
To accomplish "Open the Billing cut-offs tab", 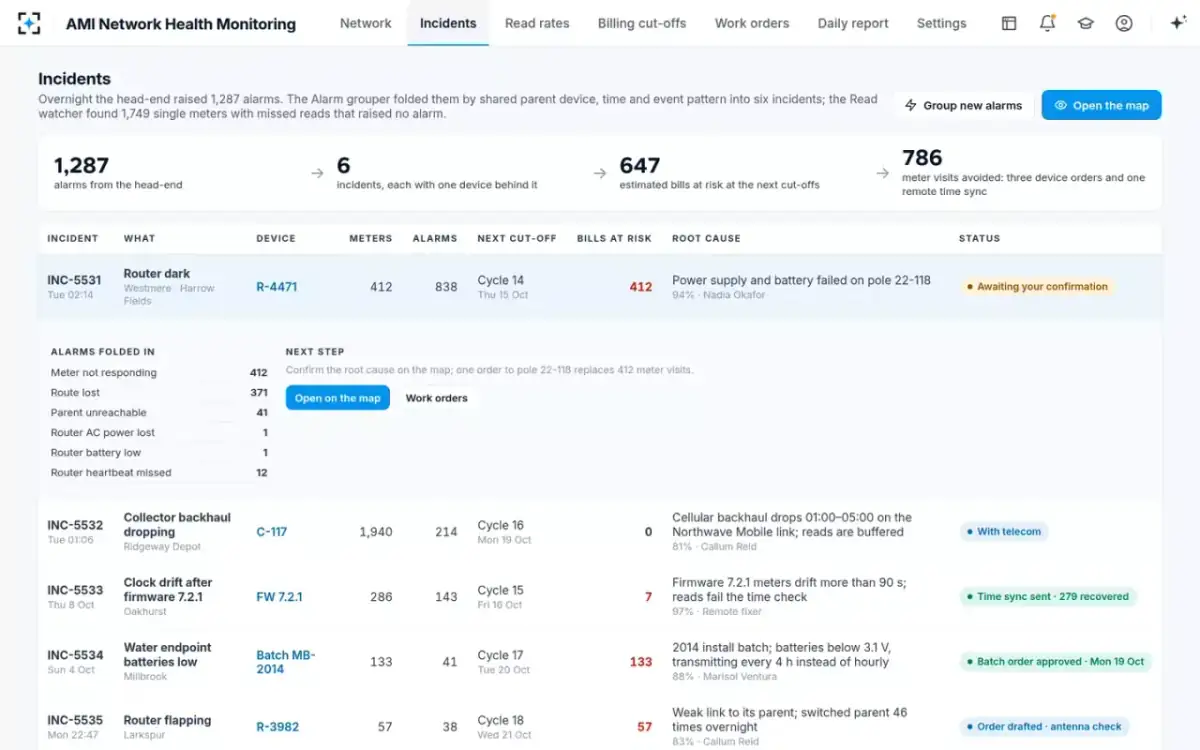I will (x=642, y=23).
